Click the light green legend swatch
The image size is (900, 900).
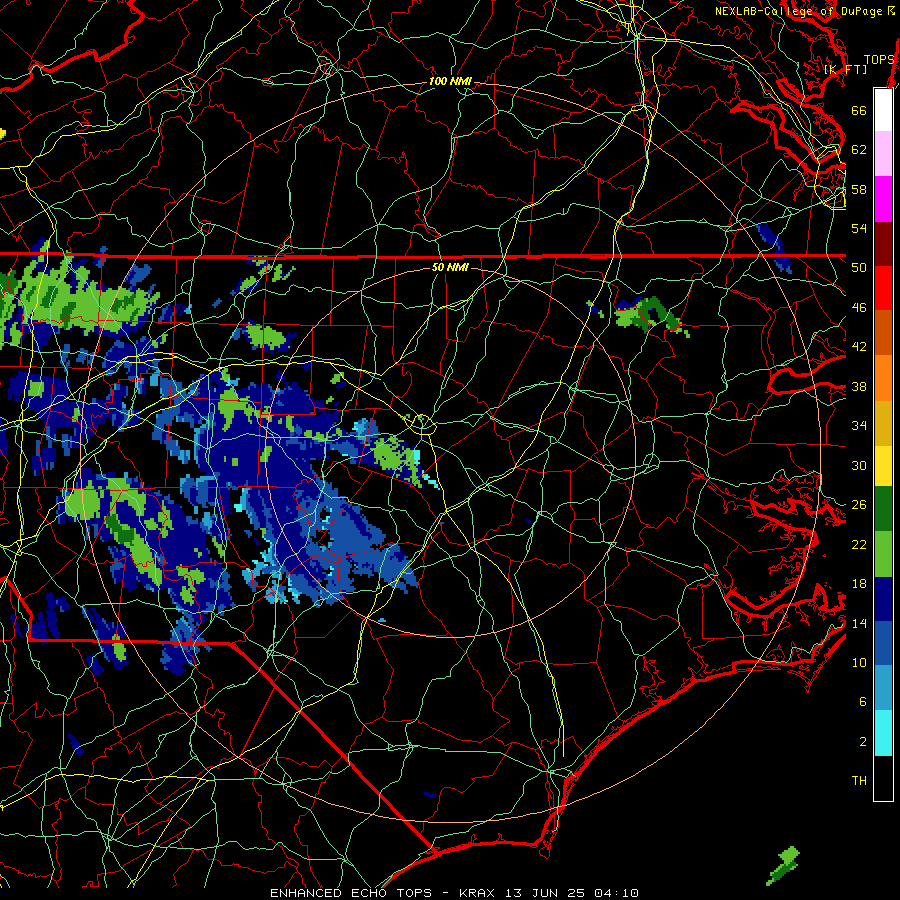[x=883, y=554]
